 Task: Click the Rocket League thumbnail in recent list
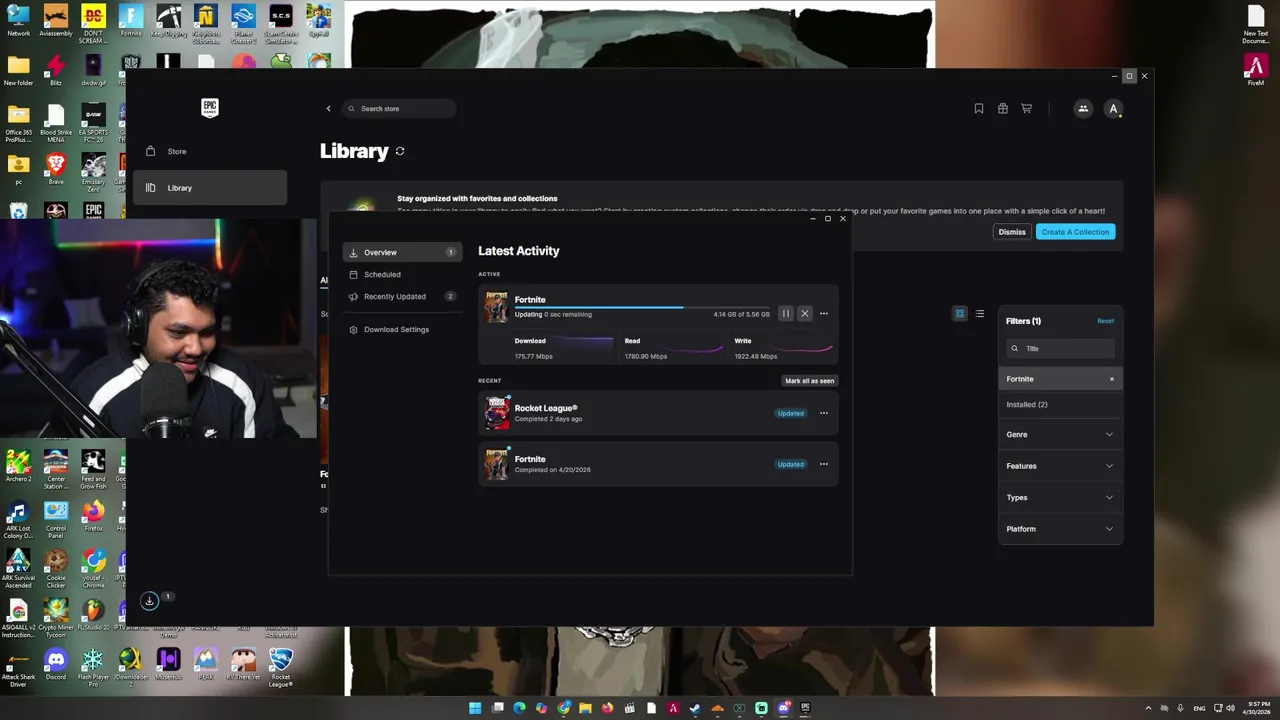[497, 413]
